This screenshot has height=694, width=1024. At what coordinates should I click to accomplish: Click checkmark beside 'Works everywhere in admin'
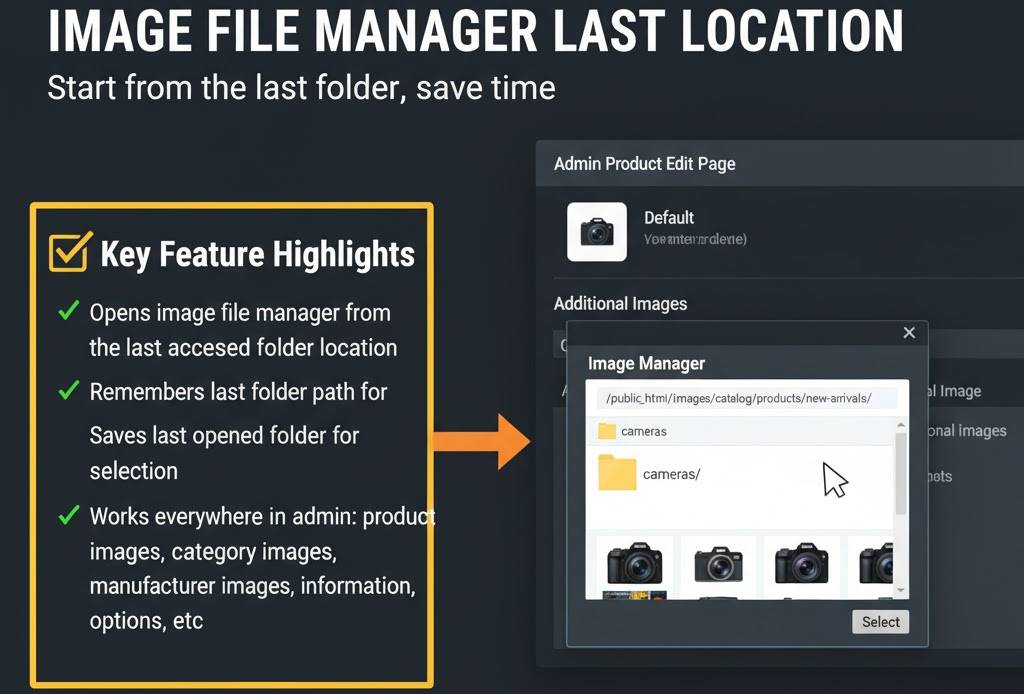coord(68,516)
